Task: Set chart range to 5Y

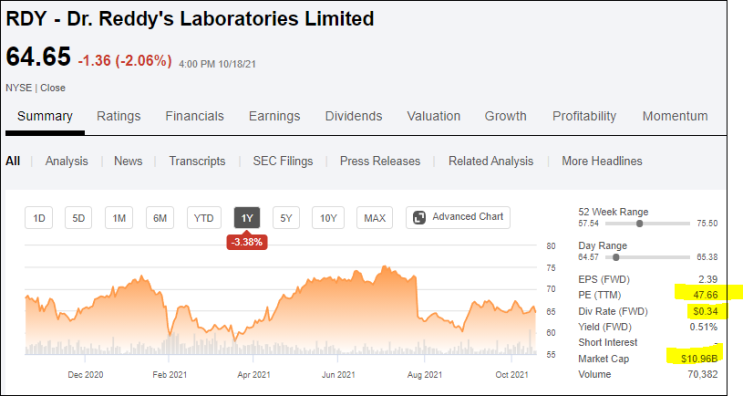Action: [286, 218]
